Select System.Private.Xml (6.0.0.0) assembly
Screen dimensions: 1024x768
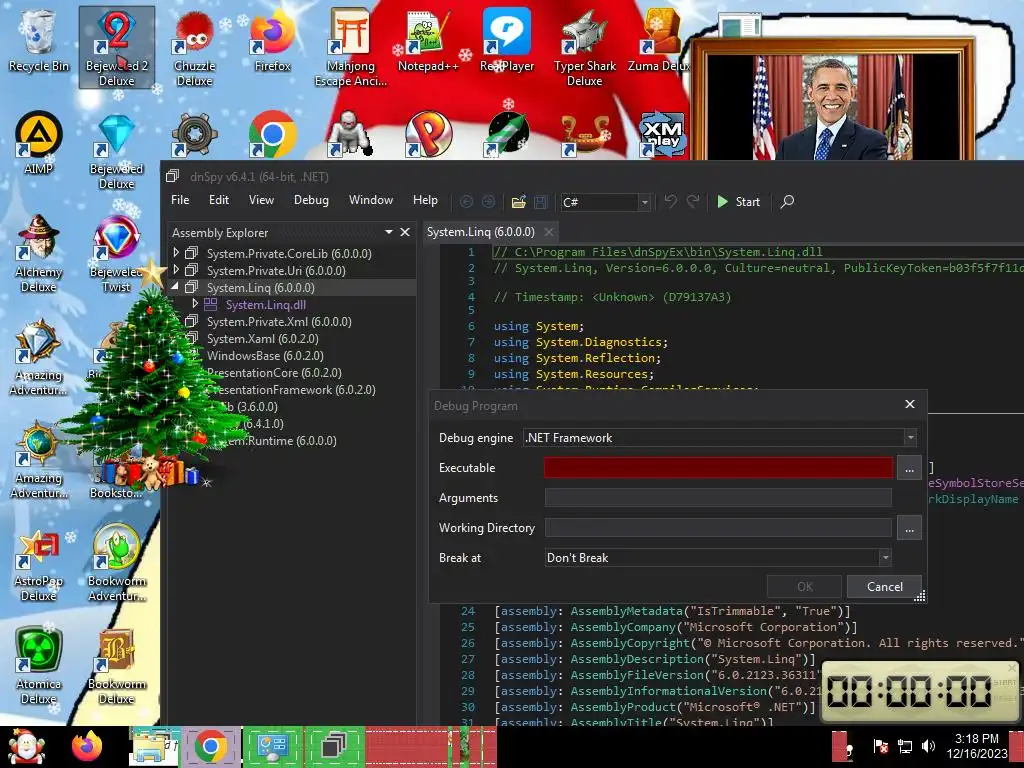[x=279, y=321]
